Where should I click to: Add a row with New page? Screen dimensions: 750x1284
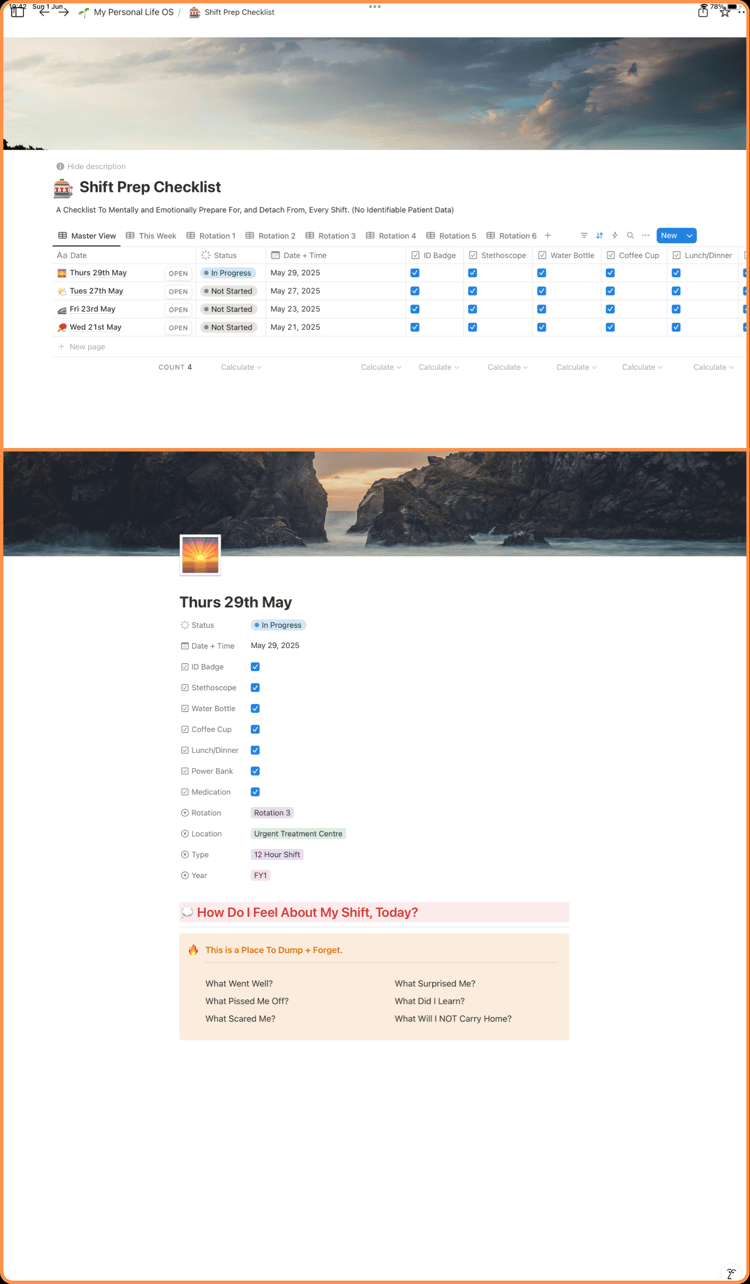pos(81,347)
